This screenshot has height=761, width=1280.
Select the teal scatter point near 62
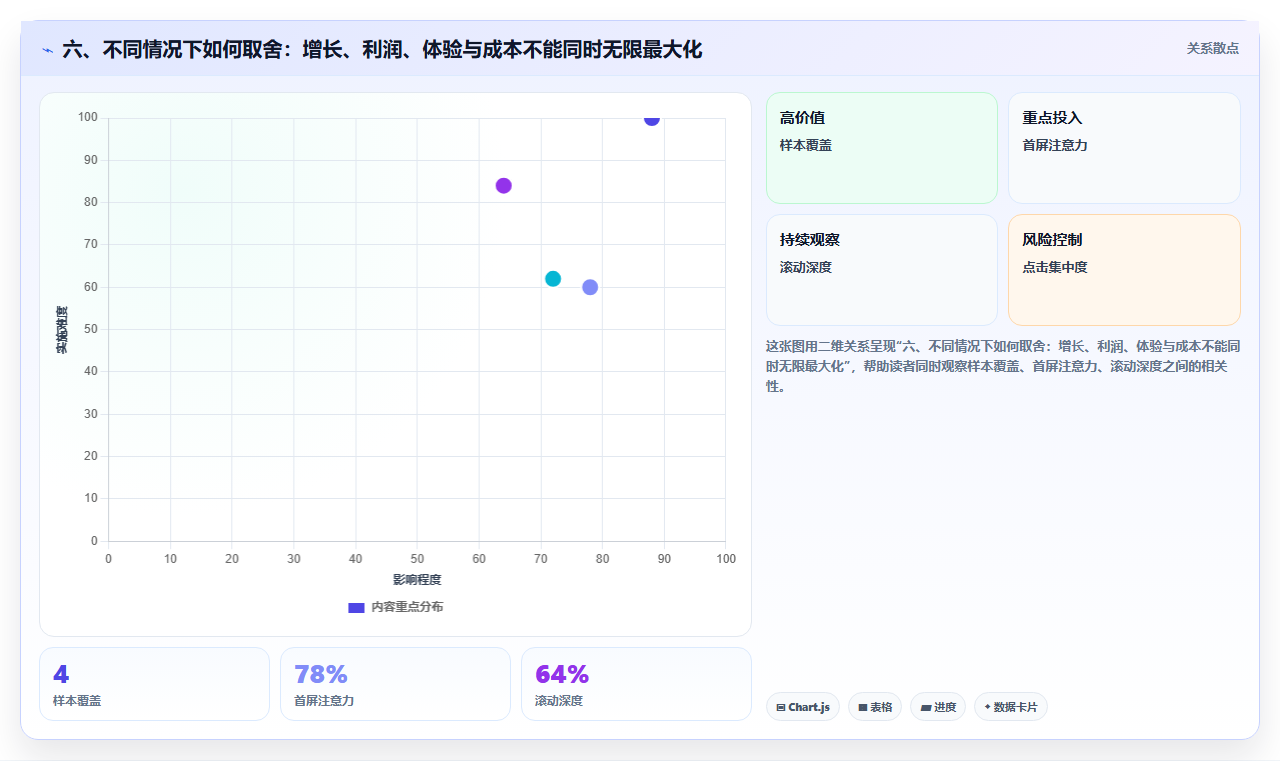pyautogui.click(x=553, y=279)
